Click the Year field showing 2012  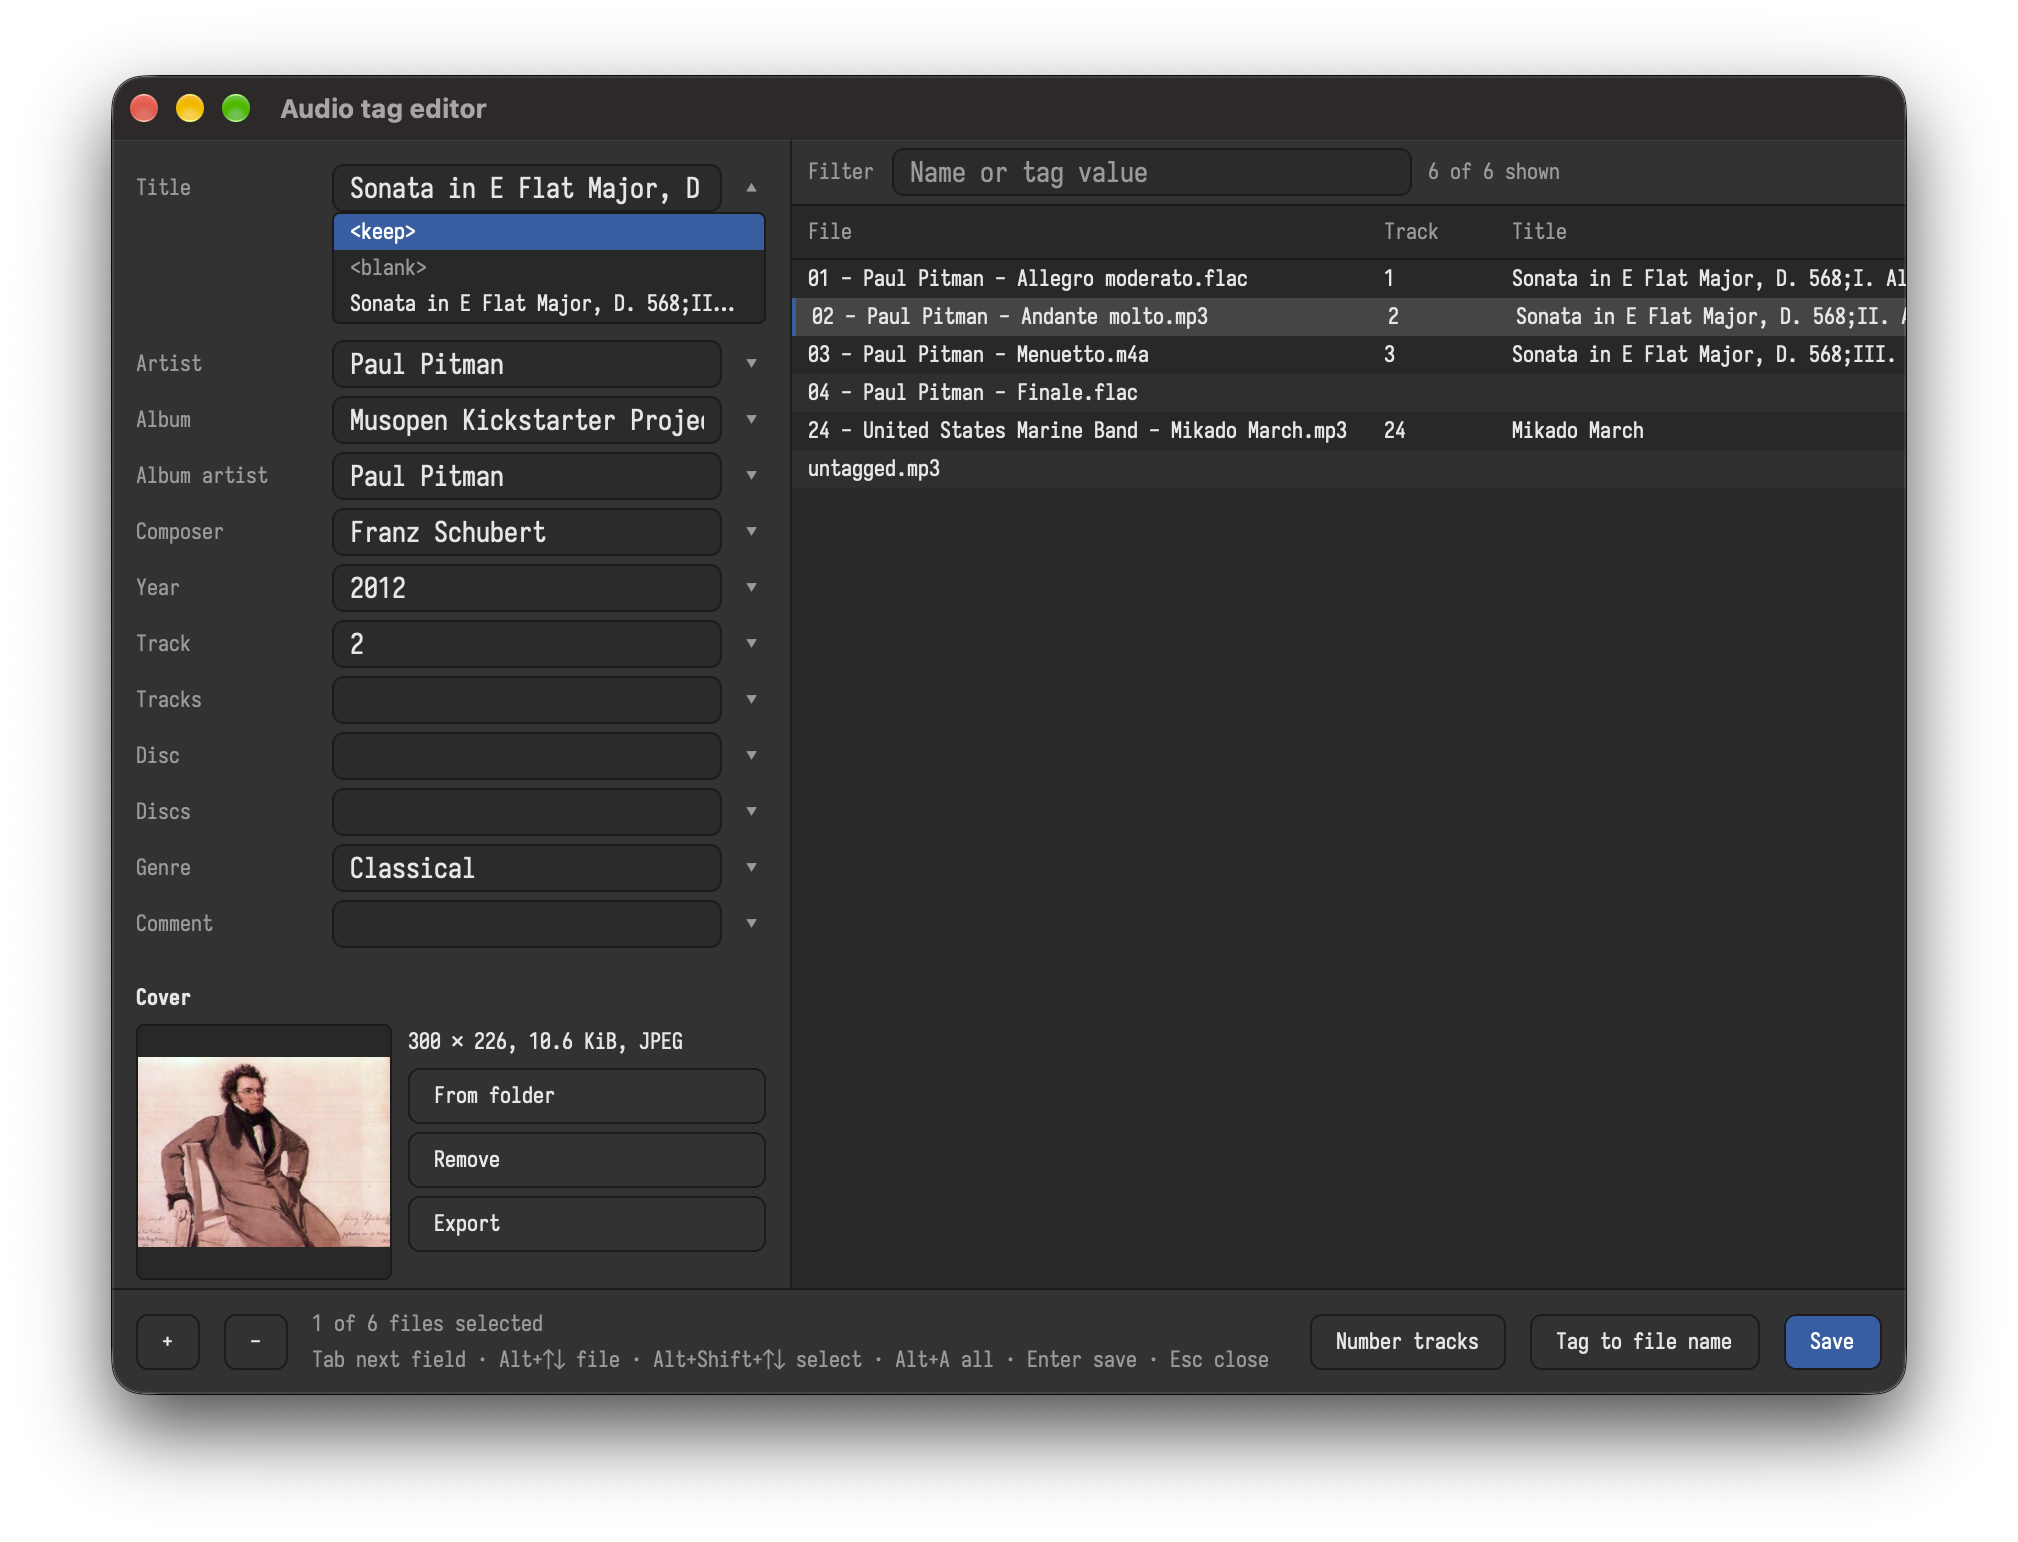[527, 588]
